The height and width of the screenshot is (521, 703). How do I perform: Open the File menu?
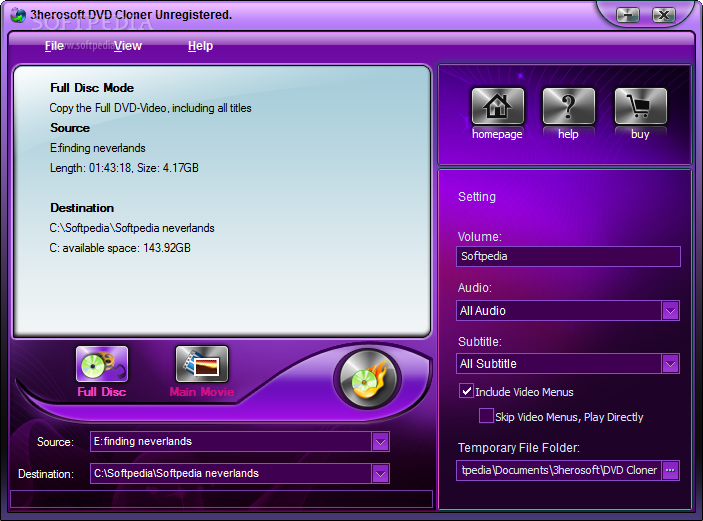(54, 46)
